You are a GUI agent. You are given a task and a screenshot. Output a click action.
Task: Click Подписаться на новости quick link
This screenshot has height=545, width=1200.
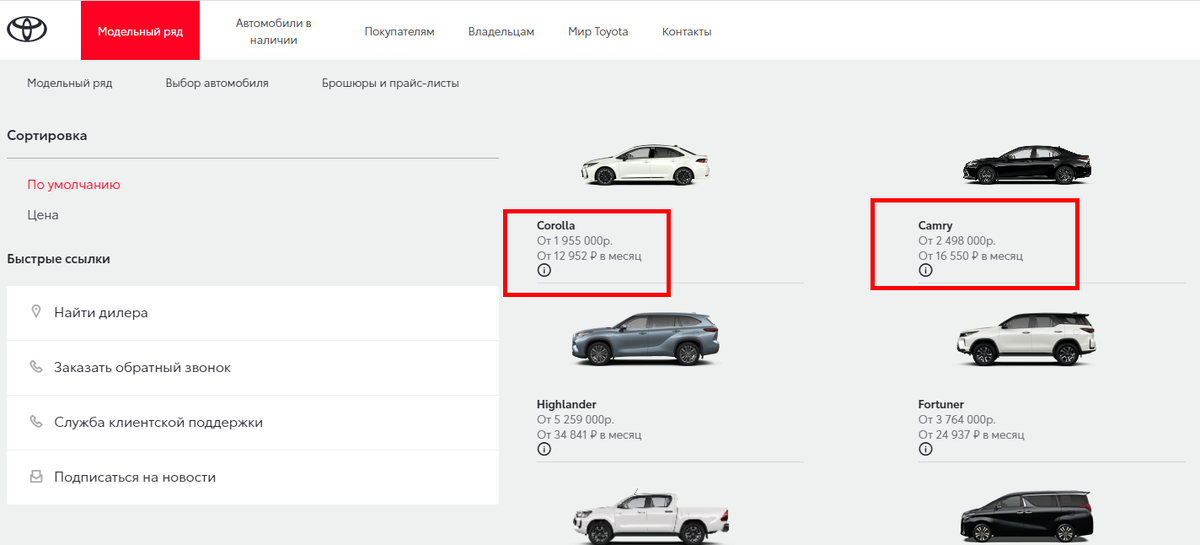tap(252, 478)
